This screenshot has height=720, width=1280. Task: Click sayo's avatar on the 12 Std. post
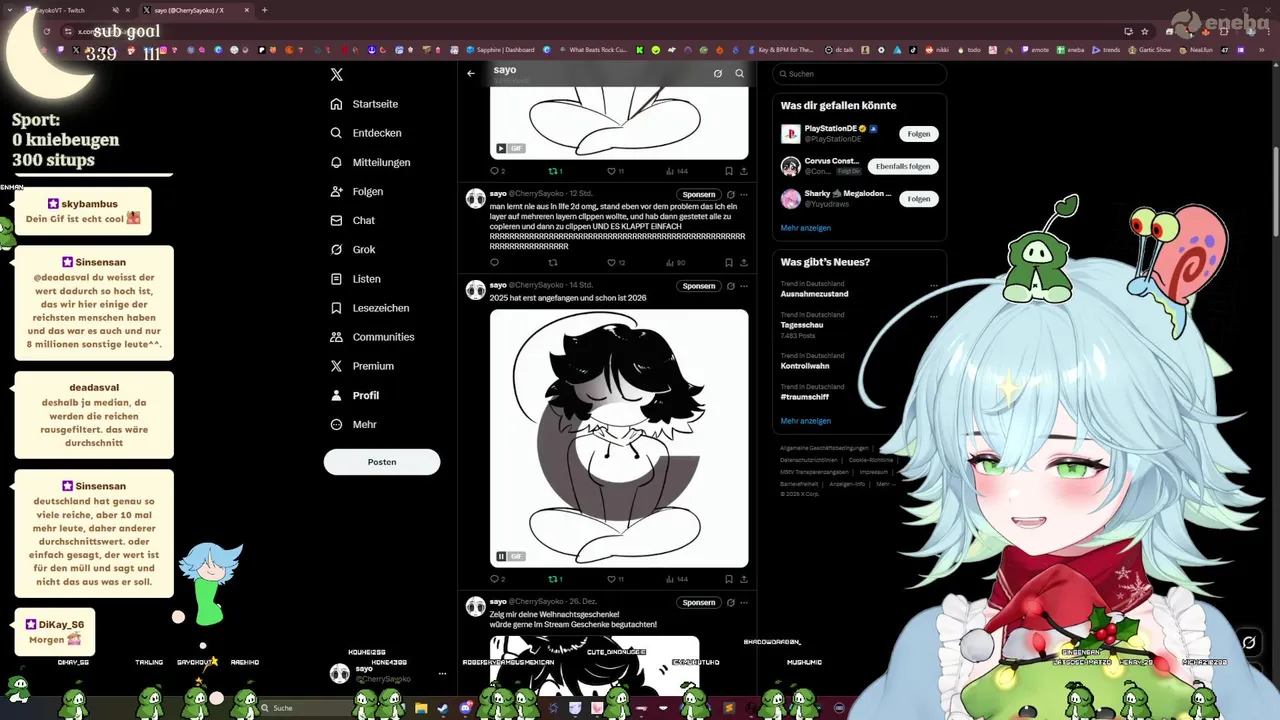point(476,198)
